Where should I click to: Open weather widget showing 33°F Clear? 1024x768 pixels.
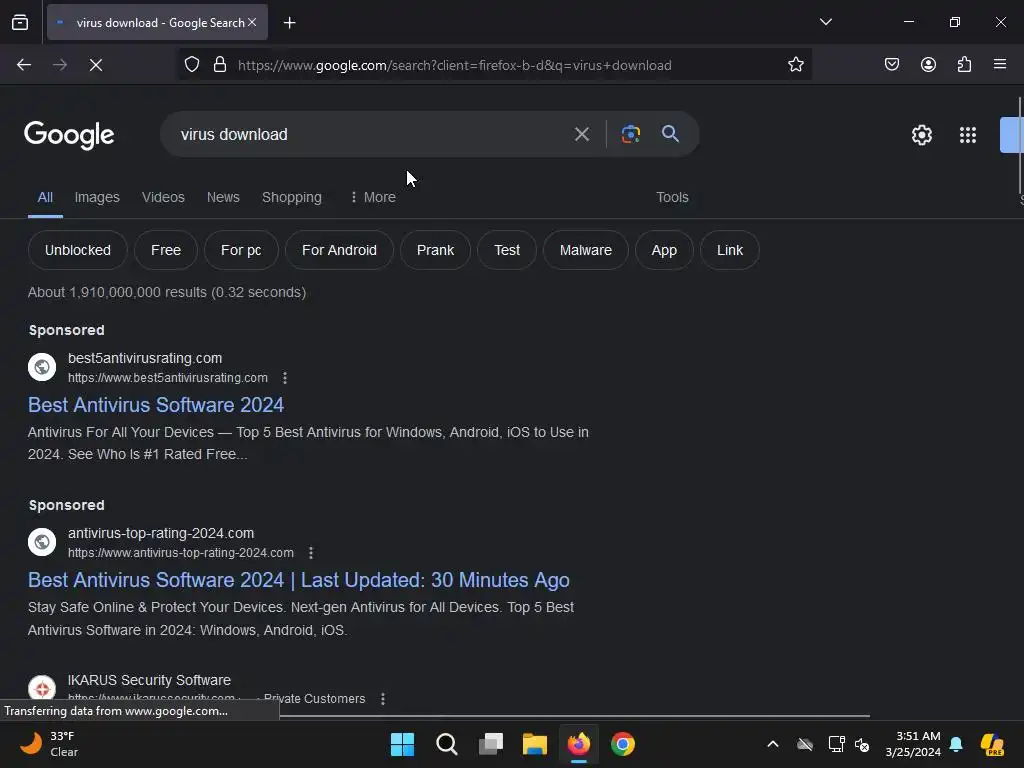coord(49,744)
